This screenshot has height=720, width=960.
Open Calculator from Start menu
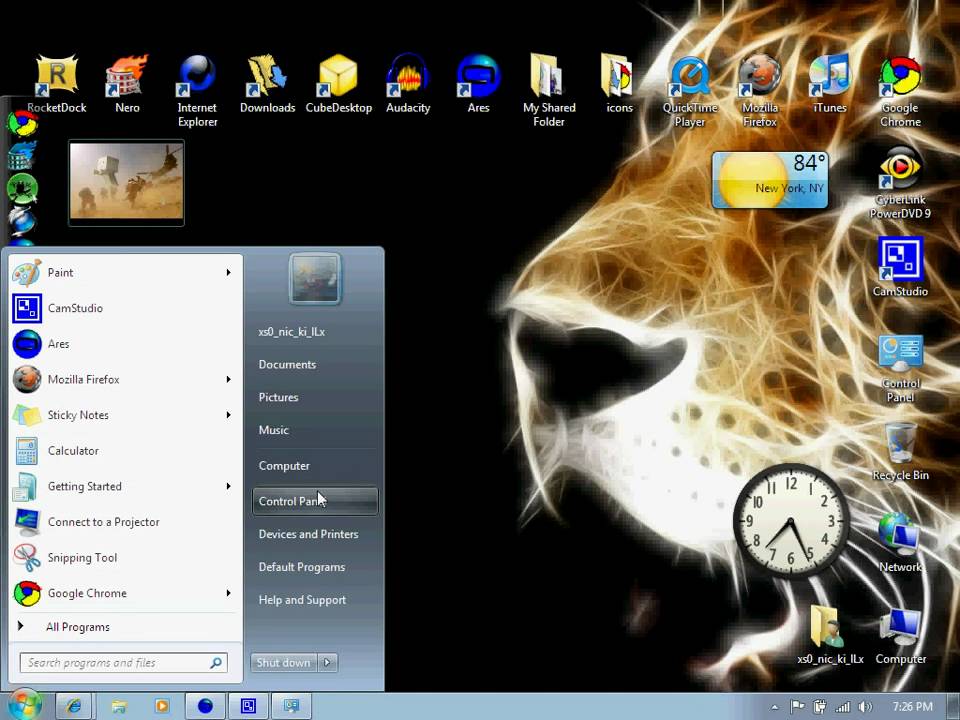coord(125,451)
